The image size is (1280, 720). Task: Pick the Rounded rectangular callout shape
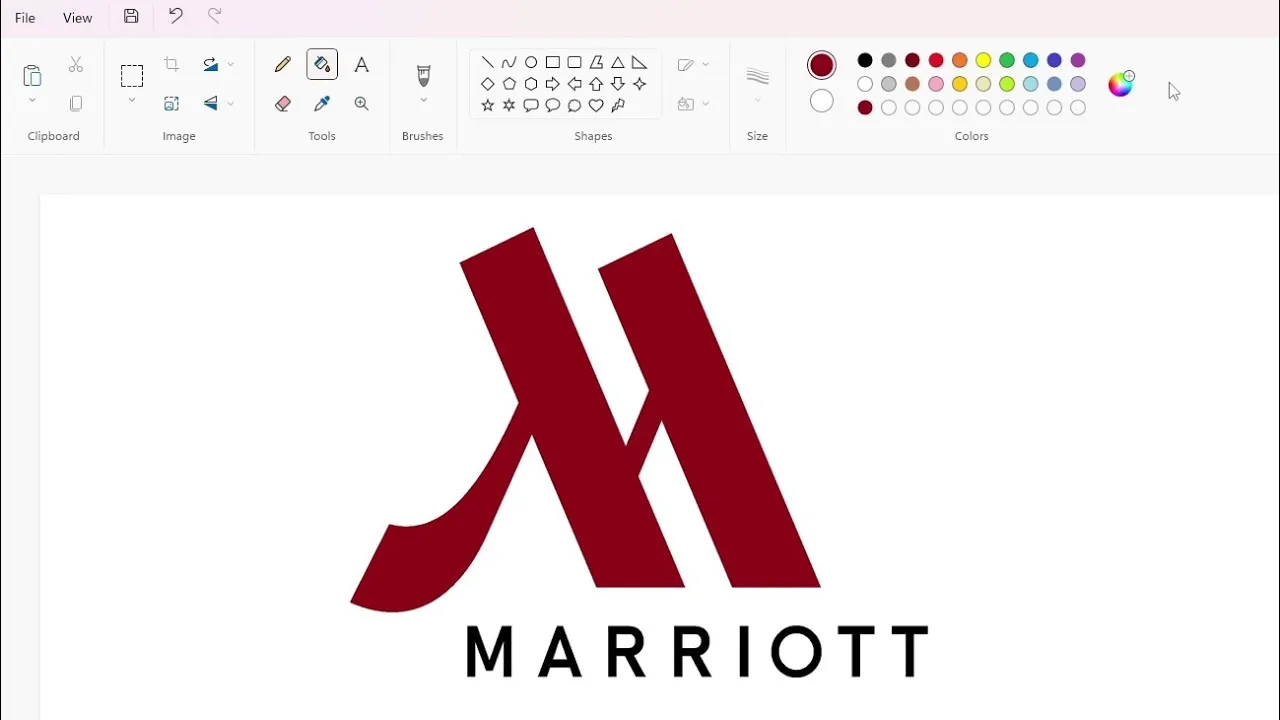coord(531,105)
